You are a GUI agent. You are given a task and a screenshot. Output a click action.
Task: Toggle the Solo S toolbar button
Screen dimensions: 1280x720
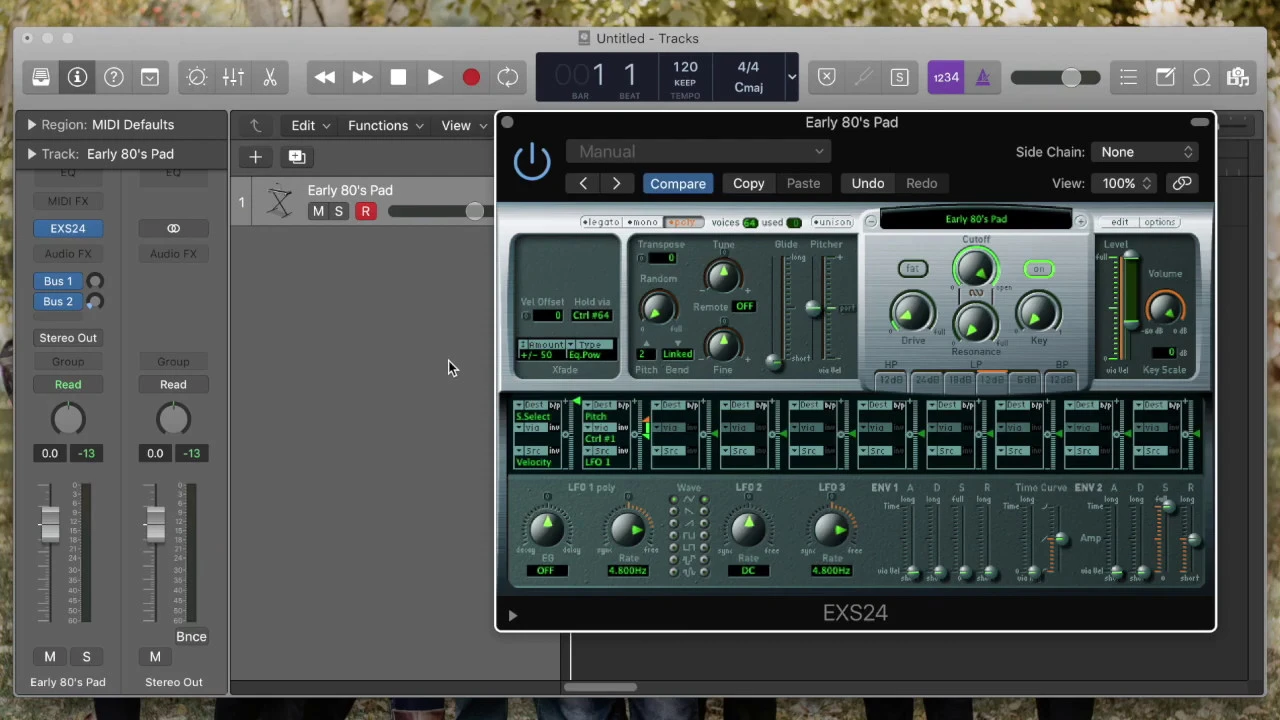[899, 77]
